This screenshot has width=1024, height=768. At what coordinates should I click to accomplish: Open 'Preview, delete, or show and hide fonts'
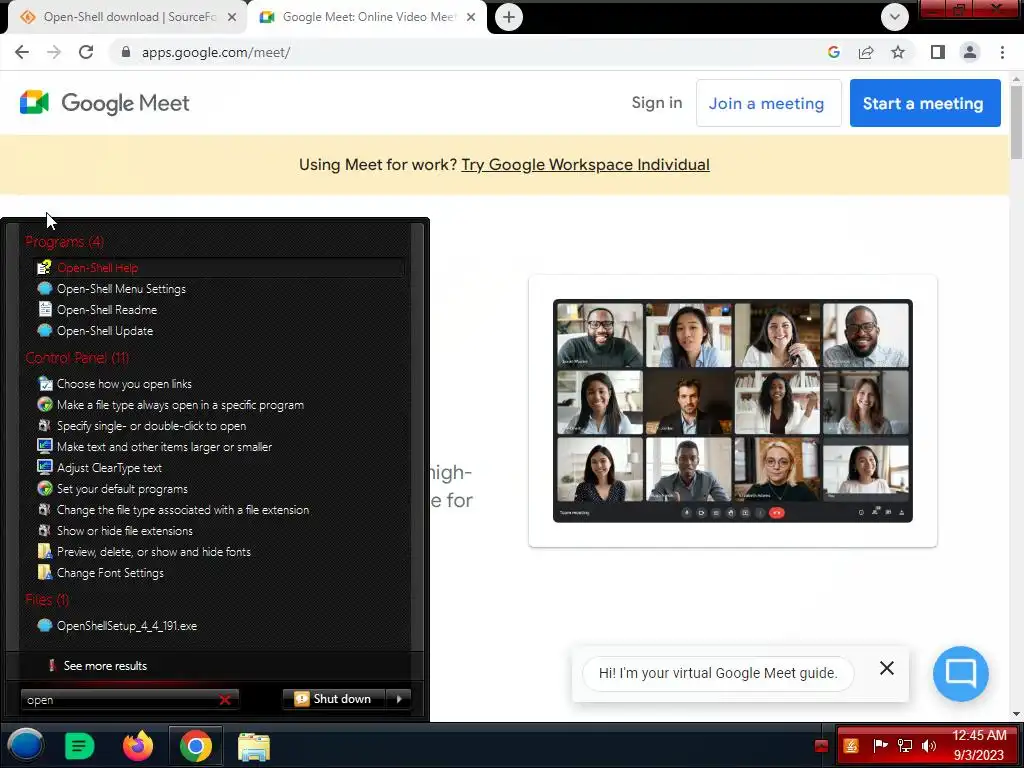point(153,551)
